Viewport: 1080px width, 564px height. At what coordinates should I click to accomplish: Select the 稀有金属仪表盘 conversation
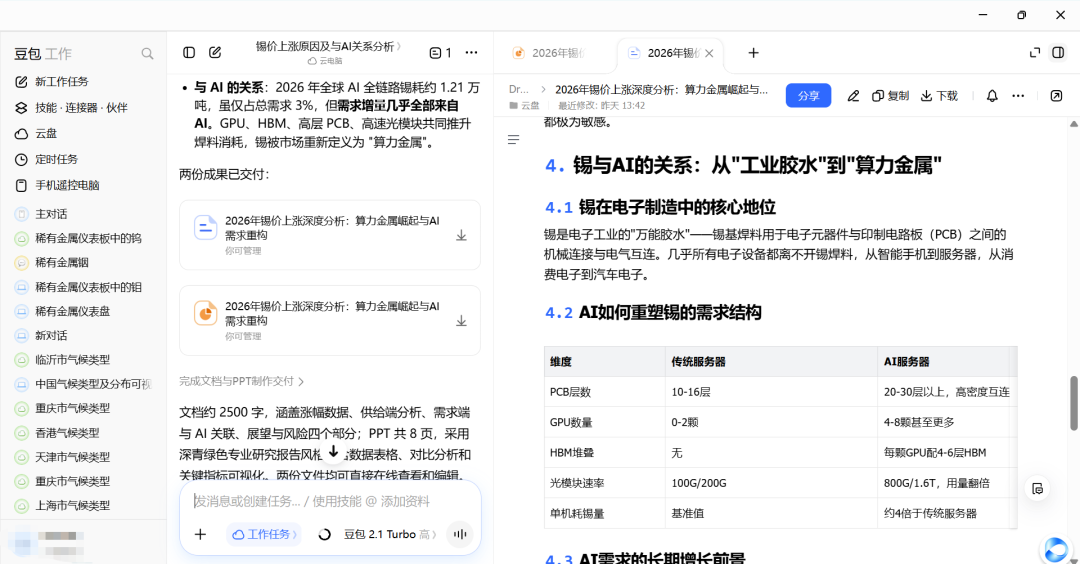pyautogui.click(x=83, y=311)
